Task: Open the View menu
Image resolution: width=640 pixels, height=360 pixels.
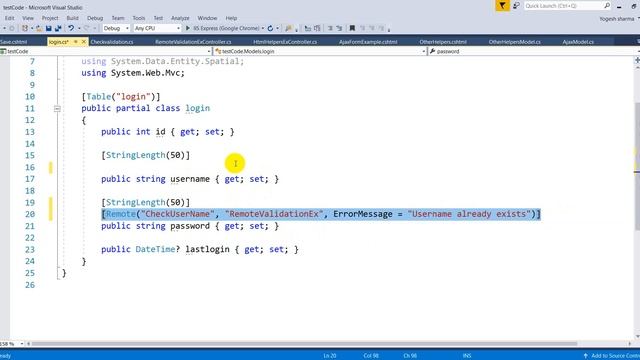Action: coord(28,18)
